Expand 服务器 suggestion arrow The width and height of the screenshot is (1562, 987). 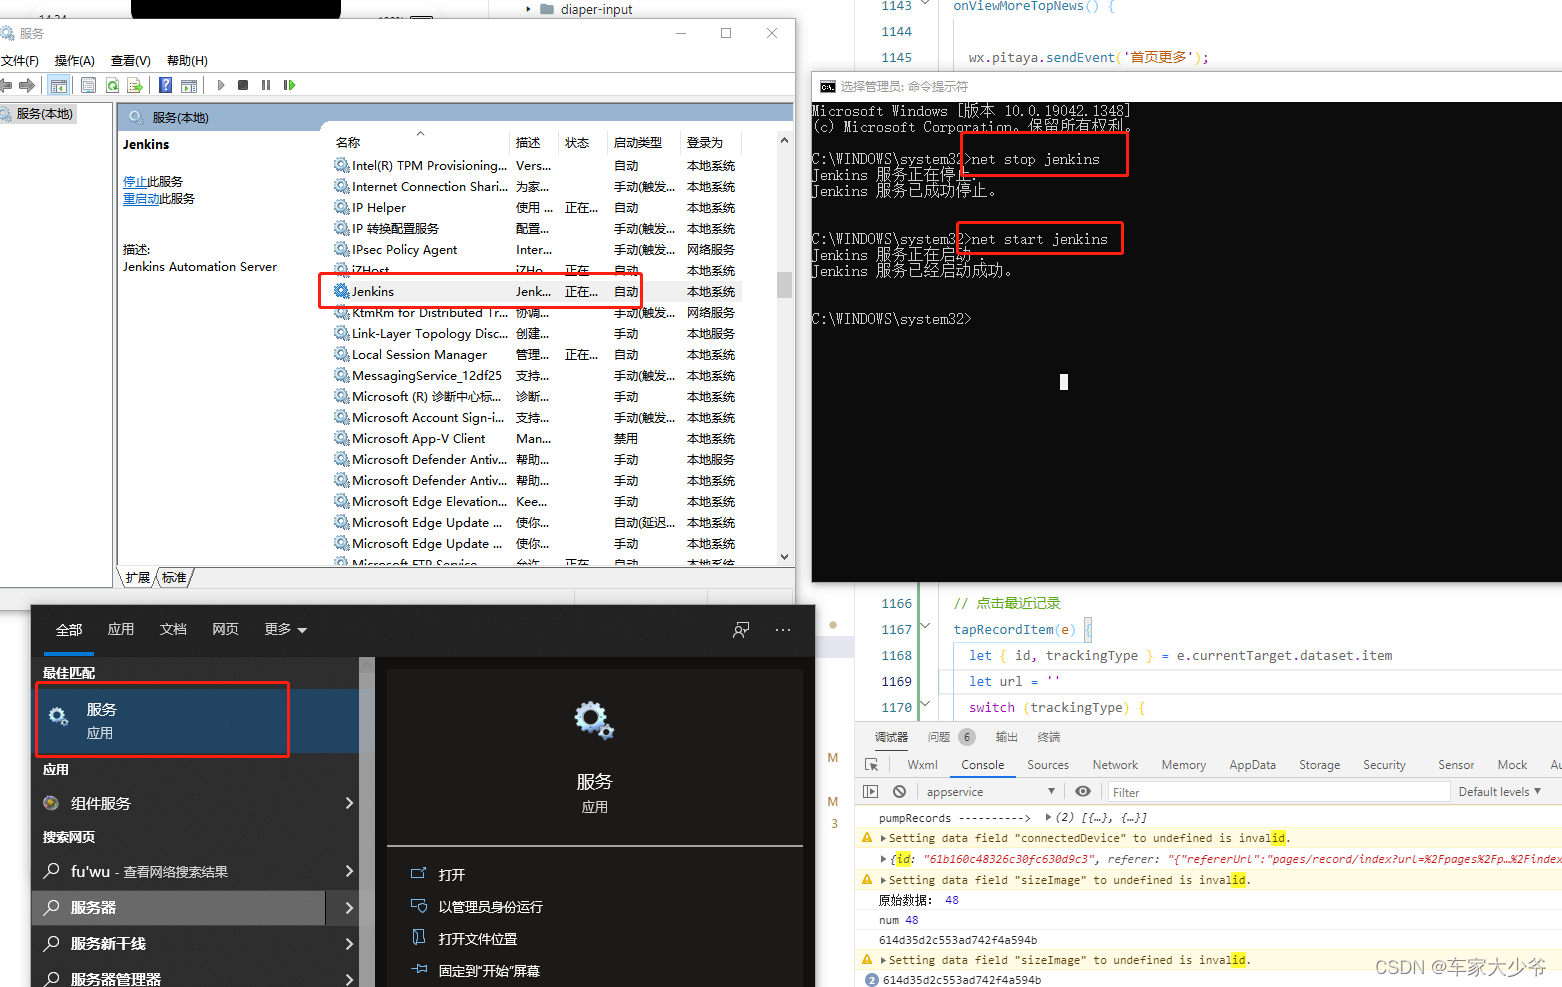pos(349,908)
